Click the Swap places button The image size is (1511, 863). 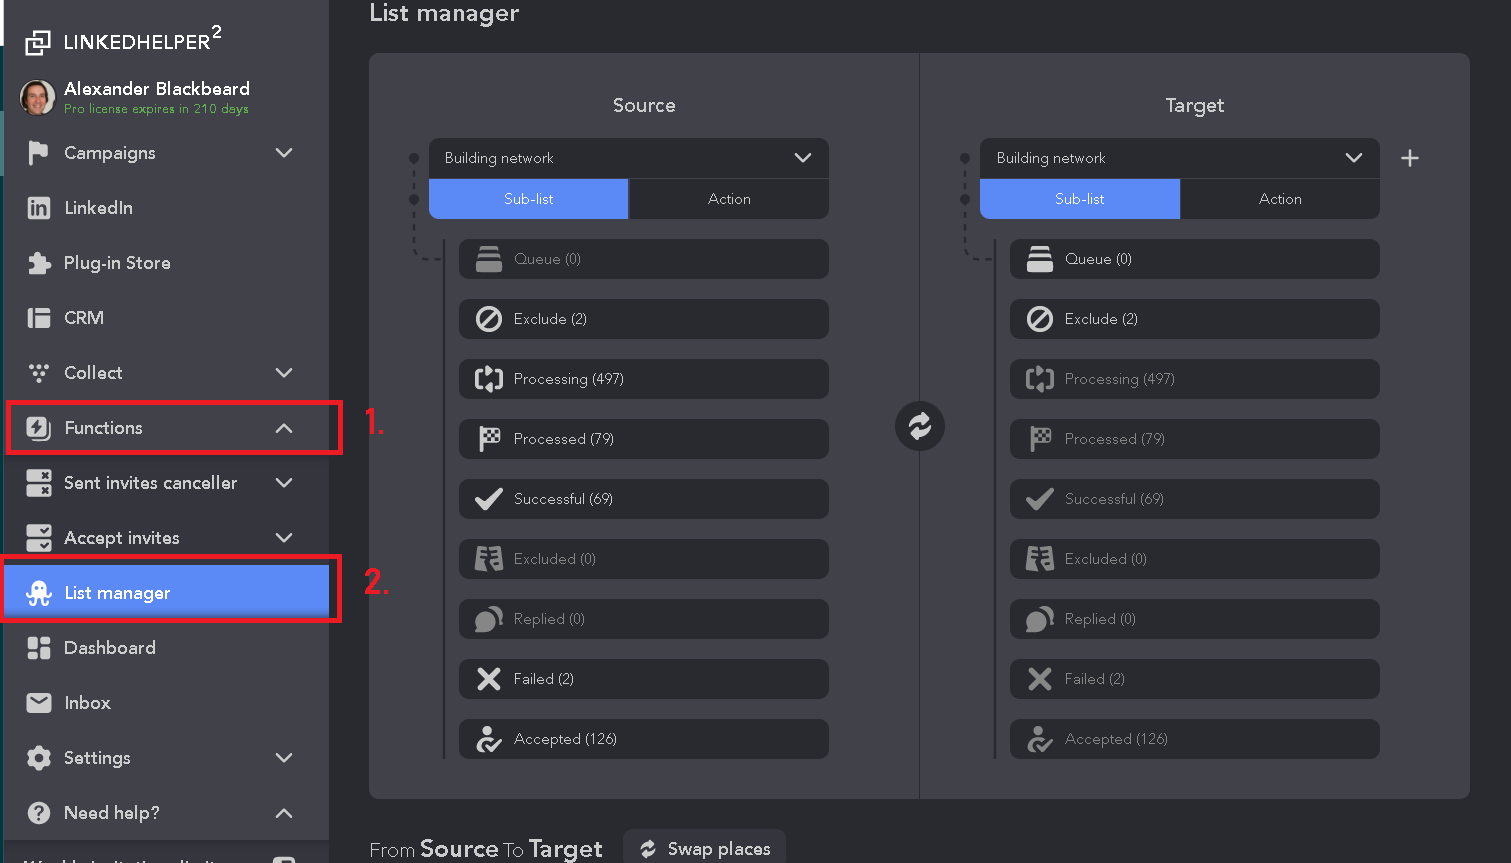point(705,848)
